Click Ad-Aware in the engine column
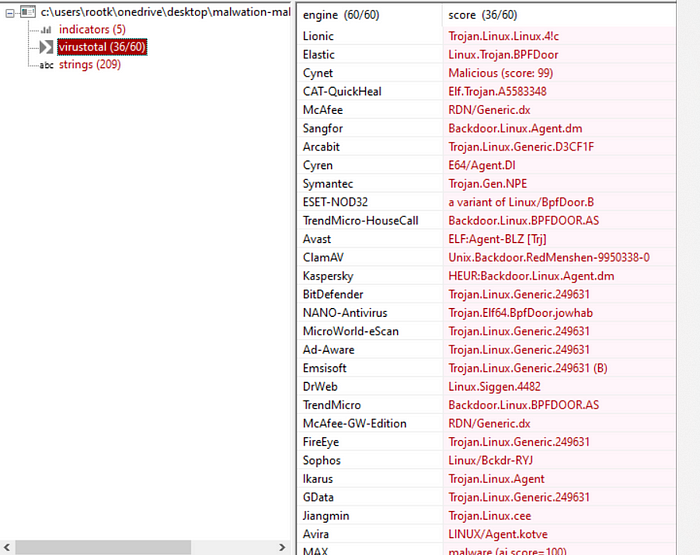The image size is (700, 555). tap(328, 350)
